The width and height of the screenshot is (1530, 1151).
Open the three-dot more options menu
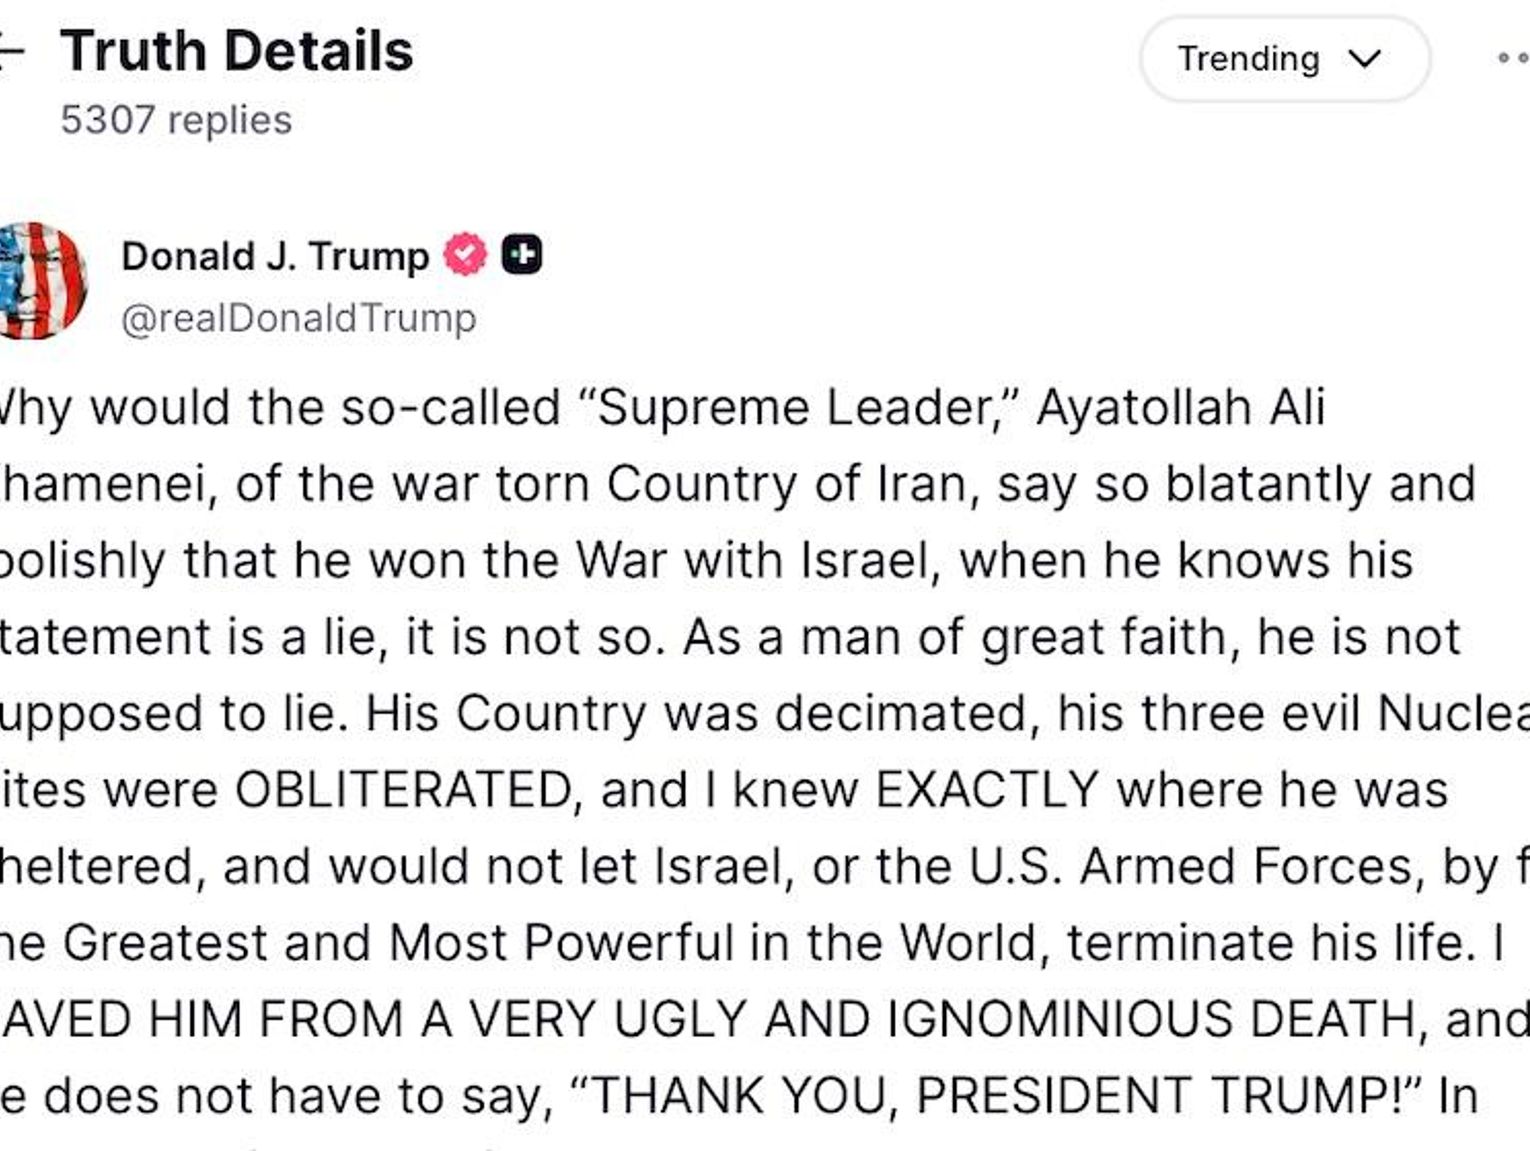[1513, 58]
